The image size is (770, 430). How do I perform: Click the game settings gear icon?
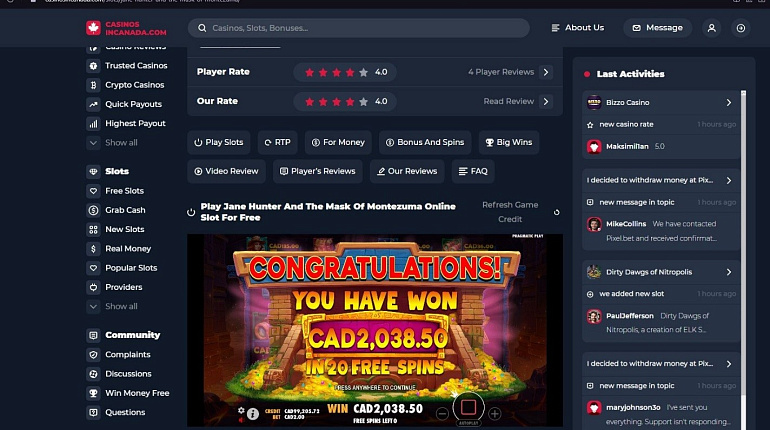[241, 410]
